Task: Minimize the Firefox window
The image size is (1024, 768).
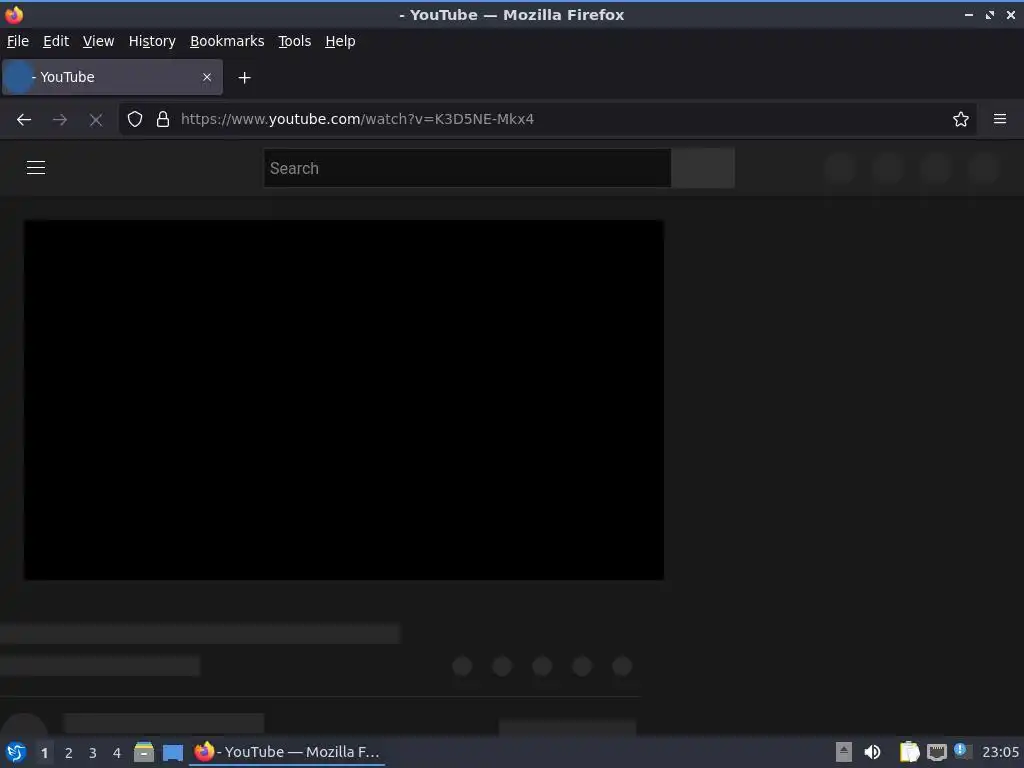Action: click(968, 15)
